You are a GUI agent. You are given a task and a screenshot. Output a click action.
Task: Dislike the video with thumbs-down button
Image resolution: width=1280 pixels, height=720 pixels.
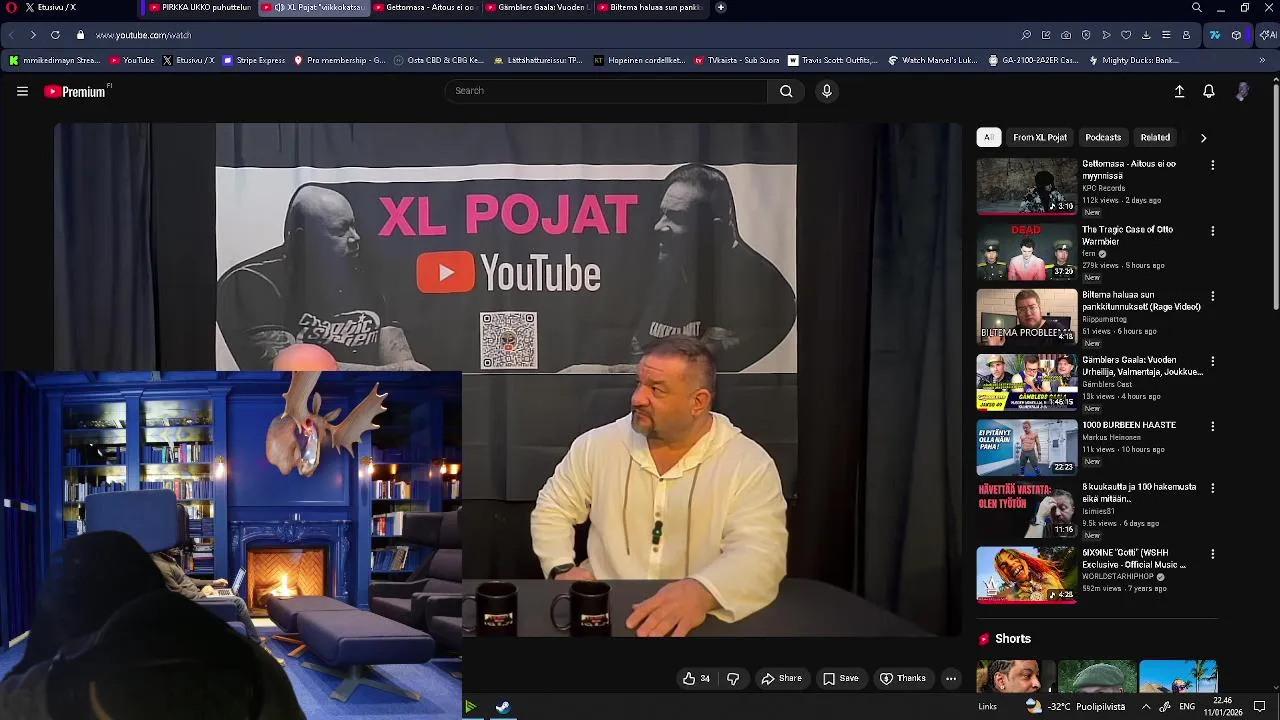tap(733, 678)
